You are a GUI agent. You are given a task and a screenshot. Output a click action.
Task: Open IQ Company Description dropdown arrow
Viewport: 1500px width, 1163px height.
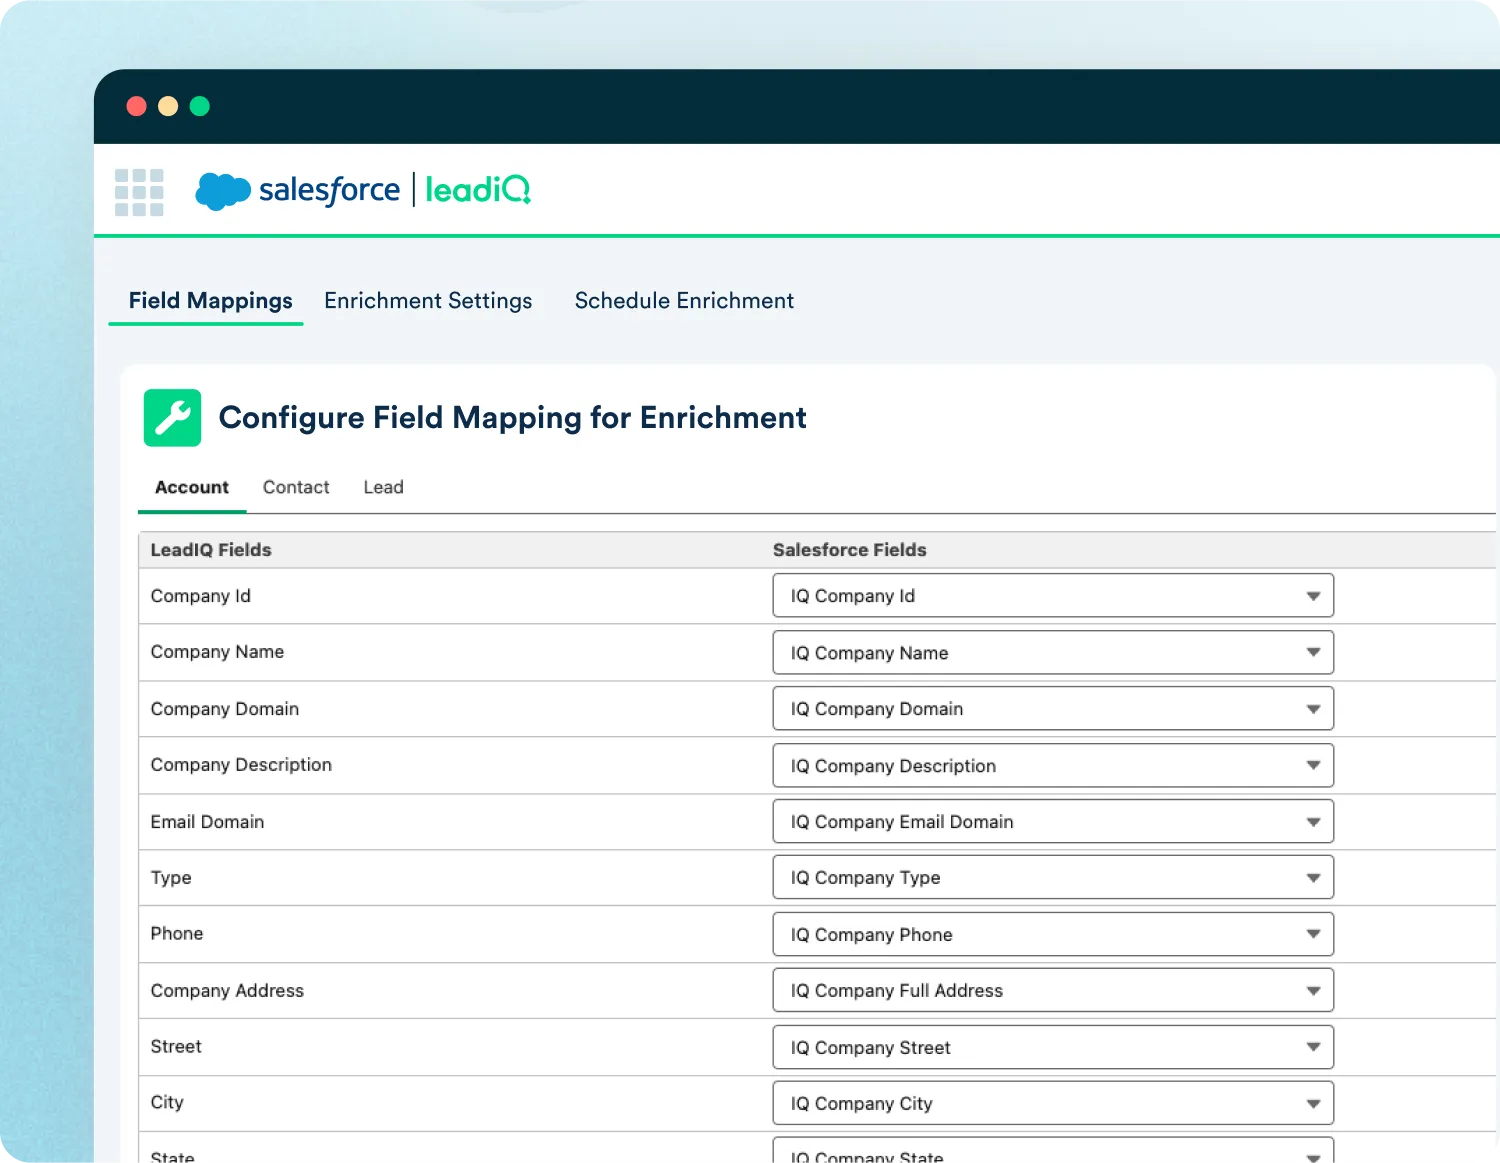coord(1313,766)
